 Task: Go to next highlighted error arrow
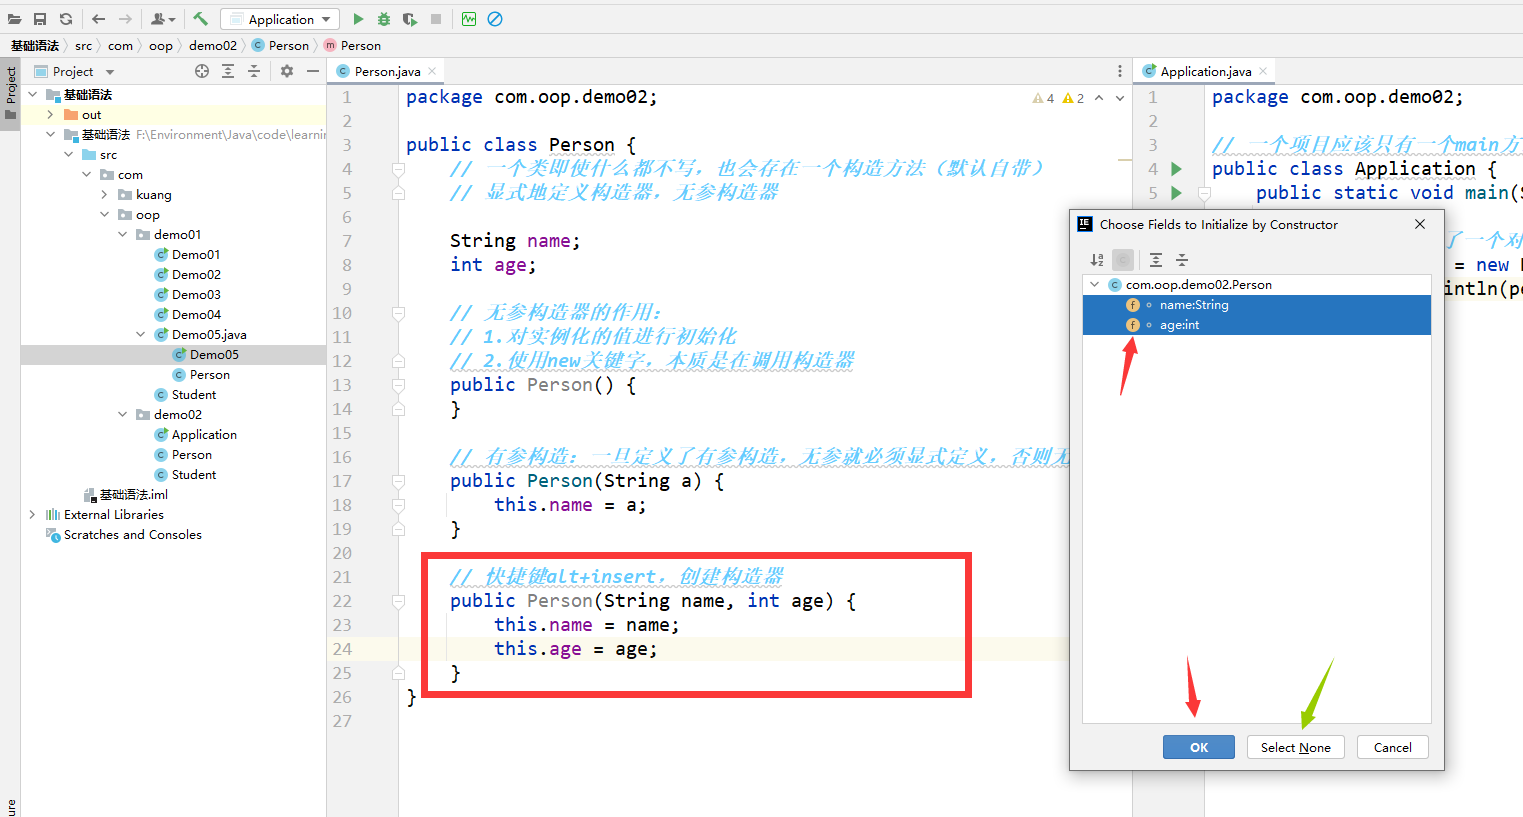point(1120,98)
